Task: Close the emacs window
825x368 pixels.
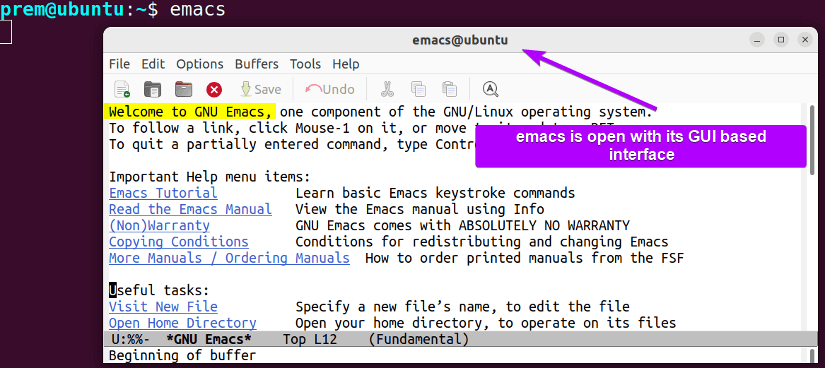Action: click(805, 40)
